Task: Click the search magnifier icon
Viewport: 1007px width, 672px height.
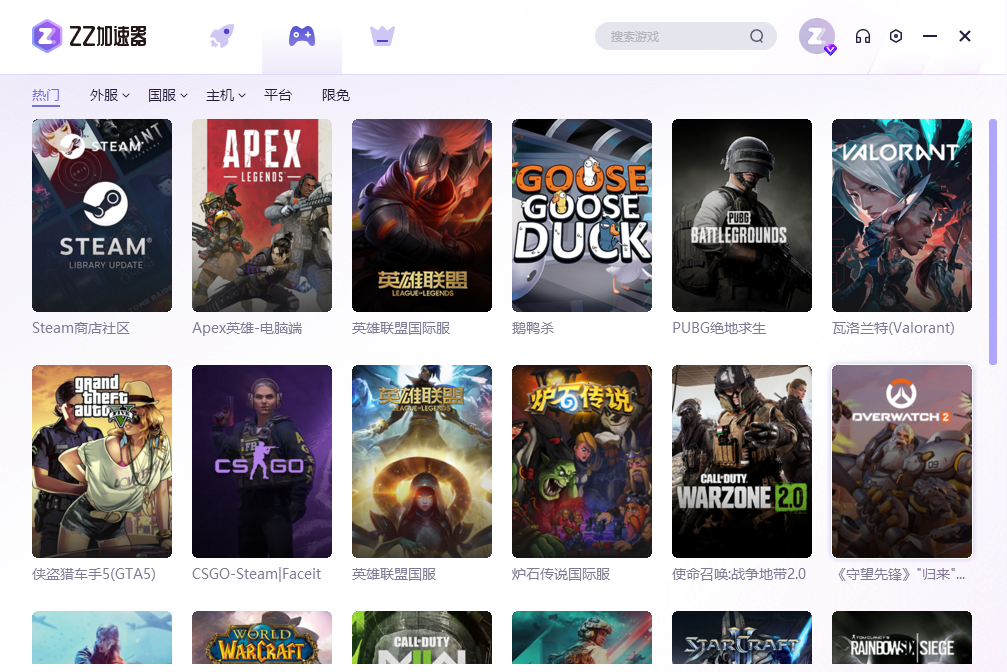Action: [757, 36]
